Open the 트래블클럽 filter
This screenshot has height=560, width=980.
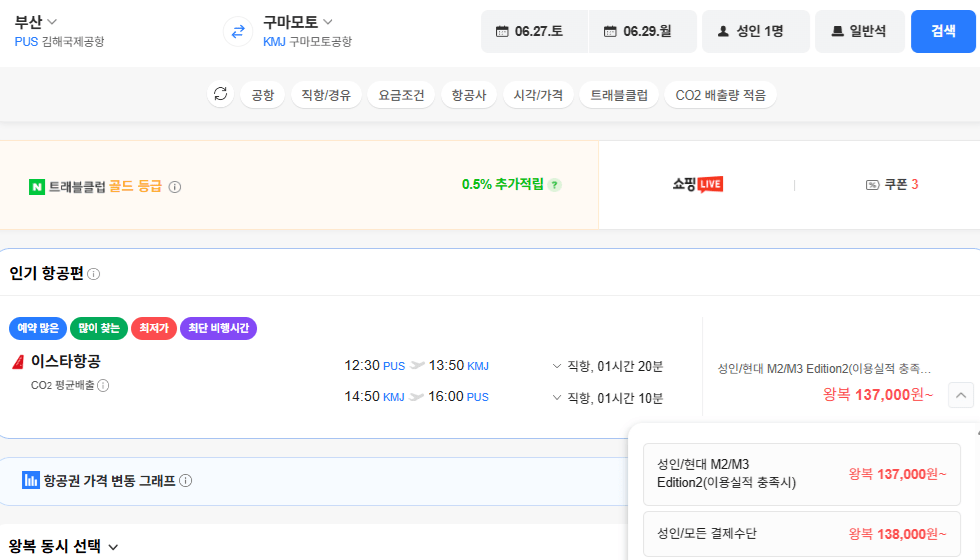point(619,95)
